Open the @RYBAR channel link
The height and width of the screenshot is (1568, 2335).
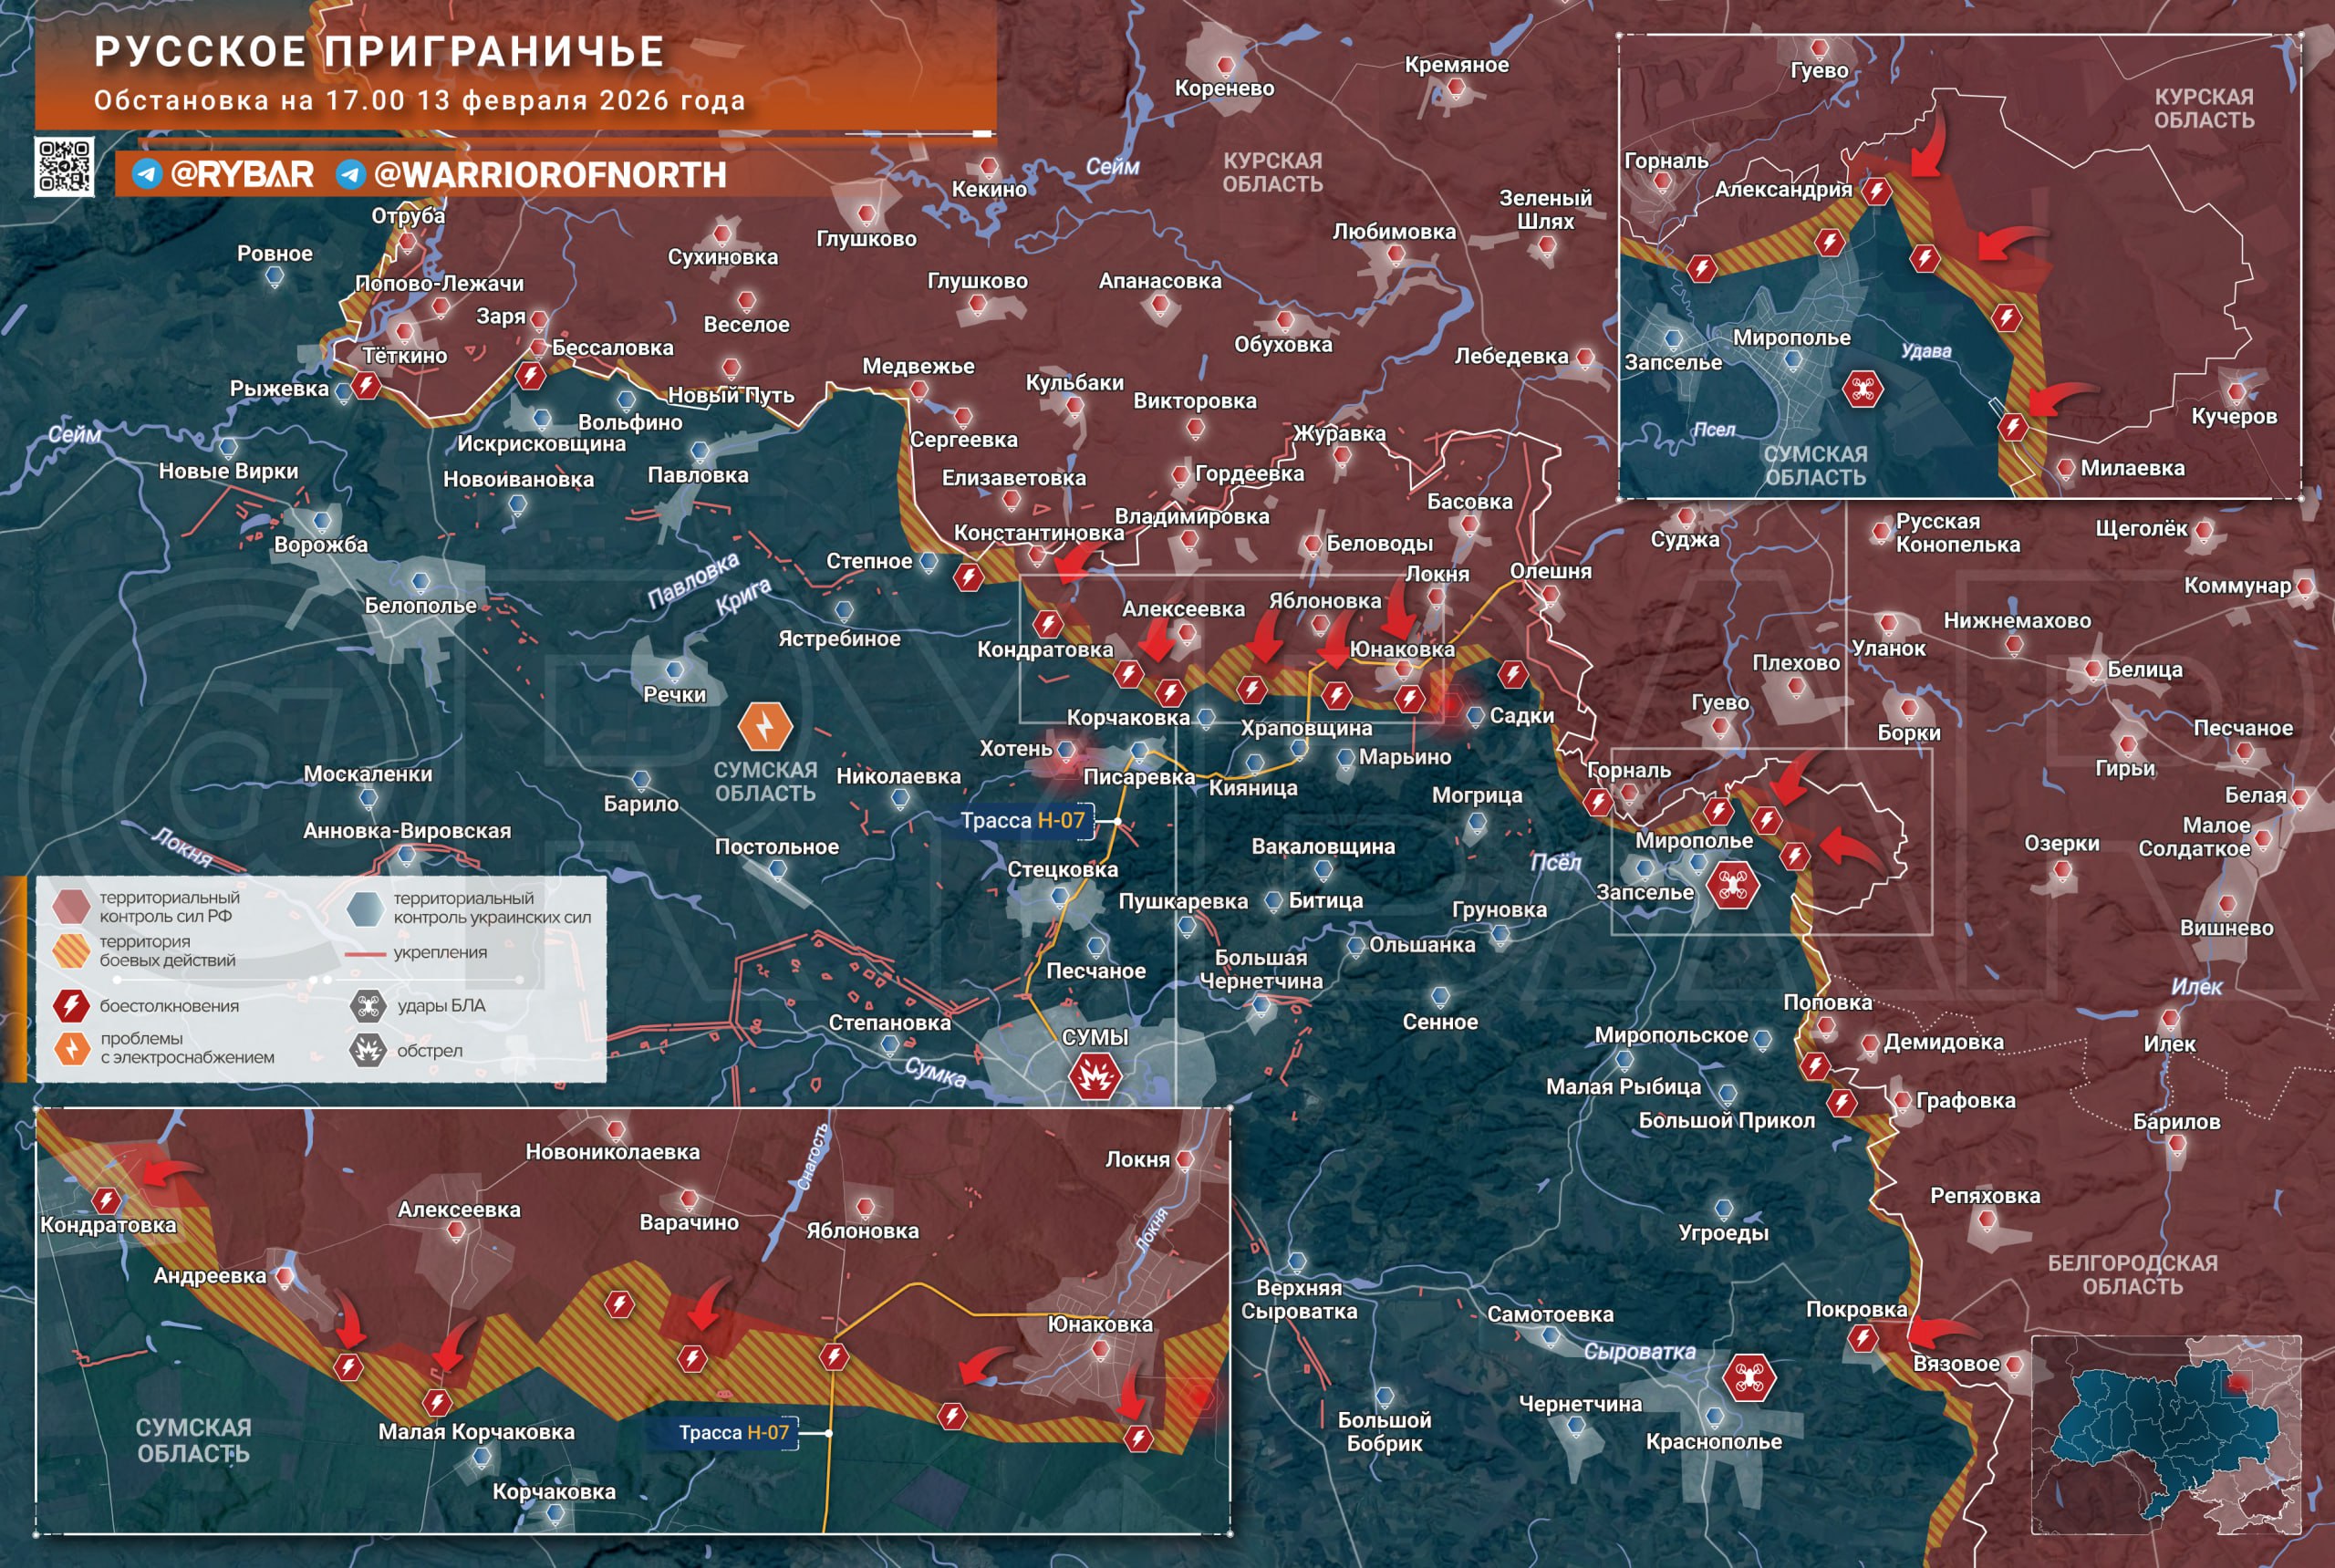[242, 174]
